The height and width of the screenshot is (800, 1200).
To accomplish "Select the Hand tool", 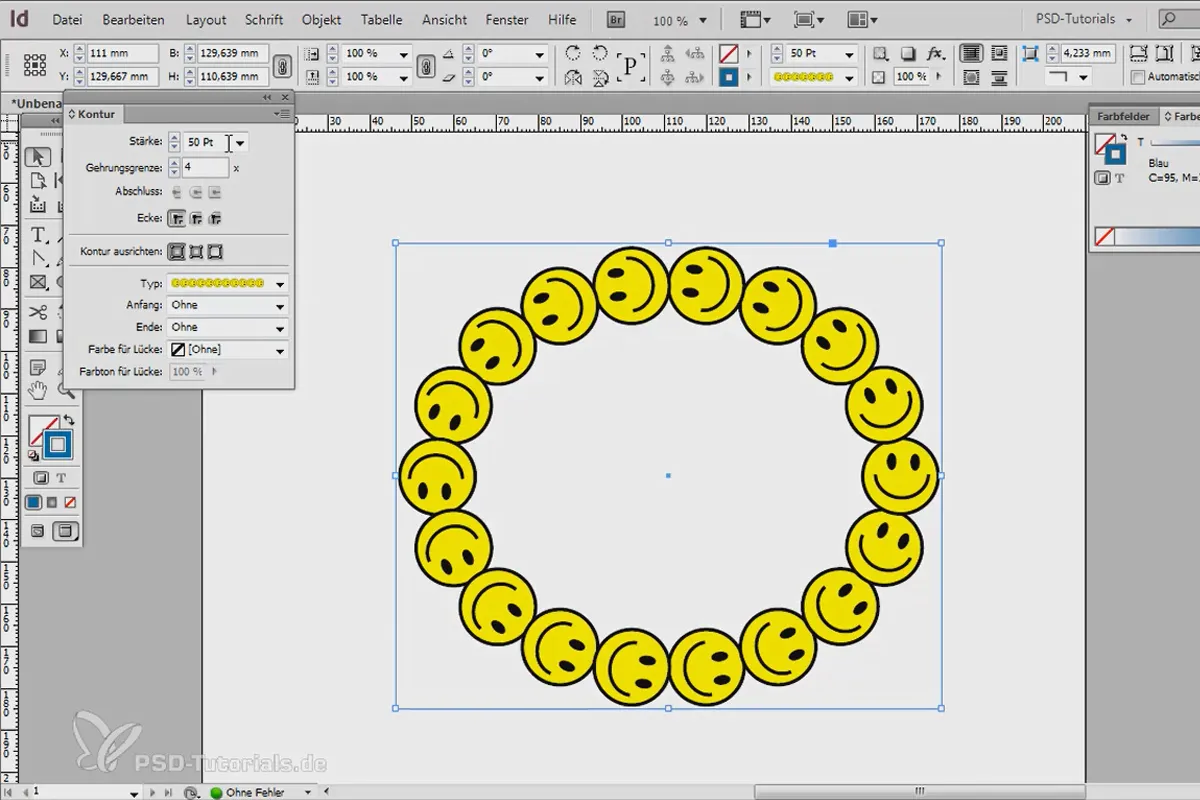I will pyautogui.click(x=38, y=390).
